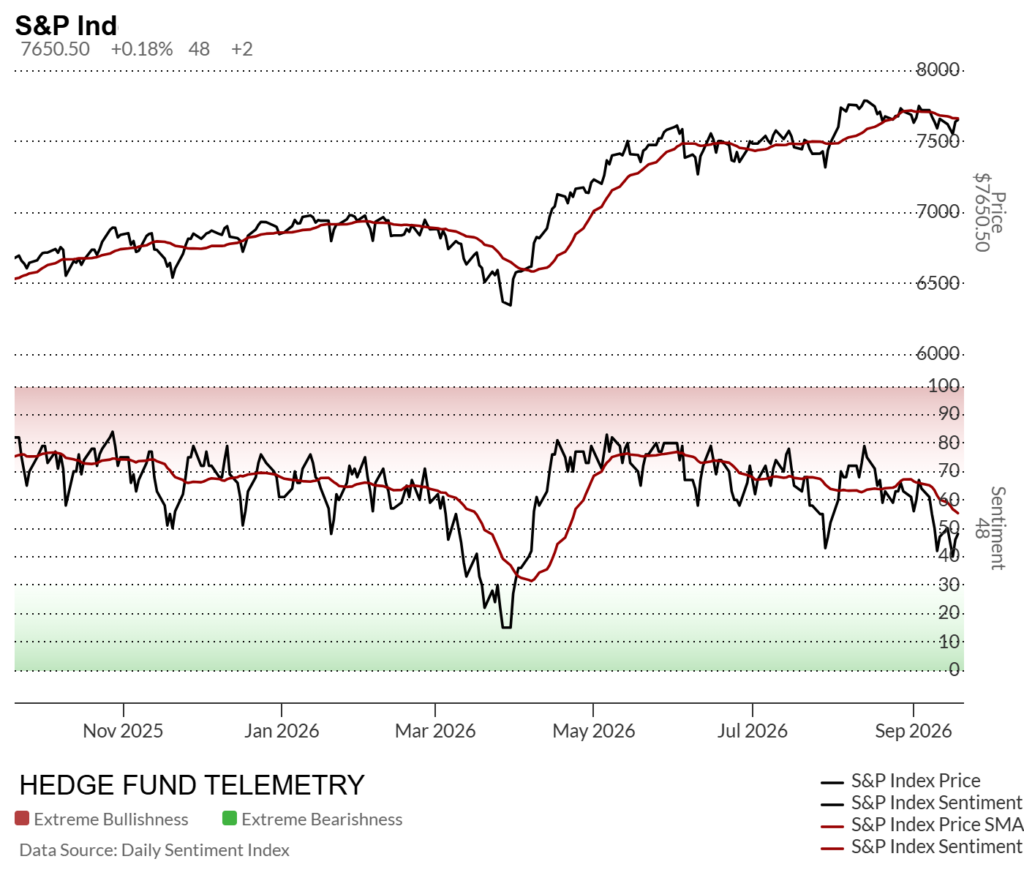This screenshot has height=878, width=1024.
Task: Click the 7650.50 price value in header
Action: click(55, 49)
